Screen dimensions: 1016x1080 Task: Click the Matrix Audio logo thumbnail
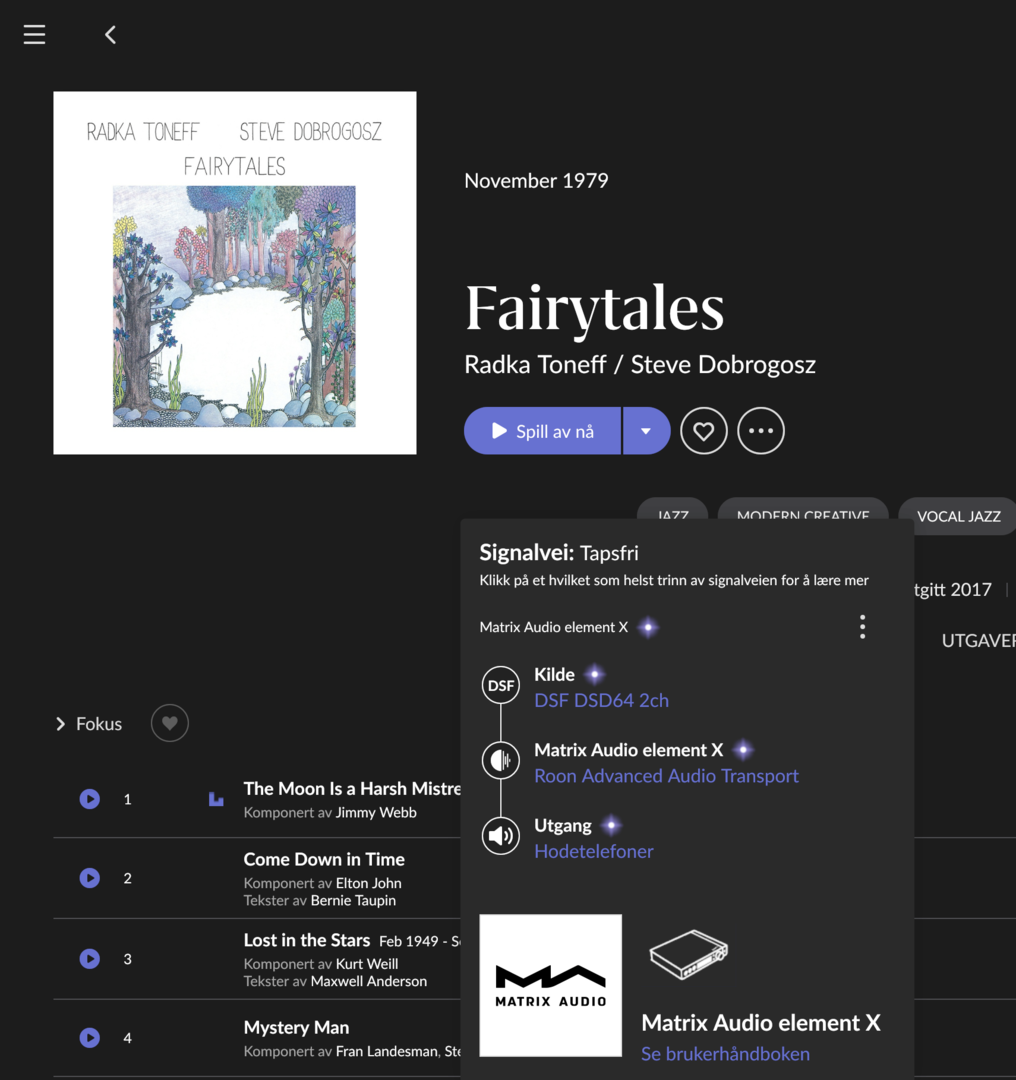pyautogui.click(x=550, y=986)
